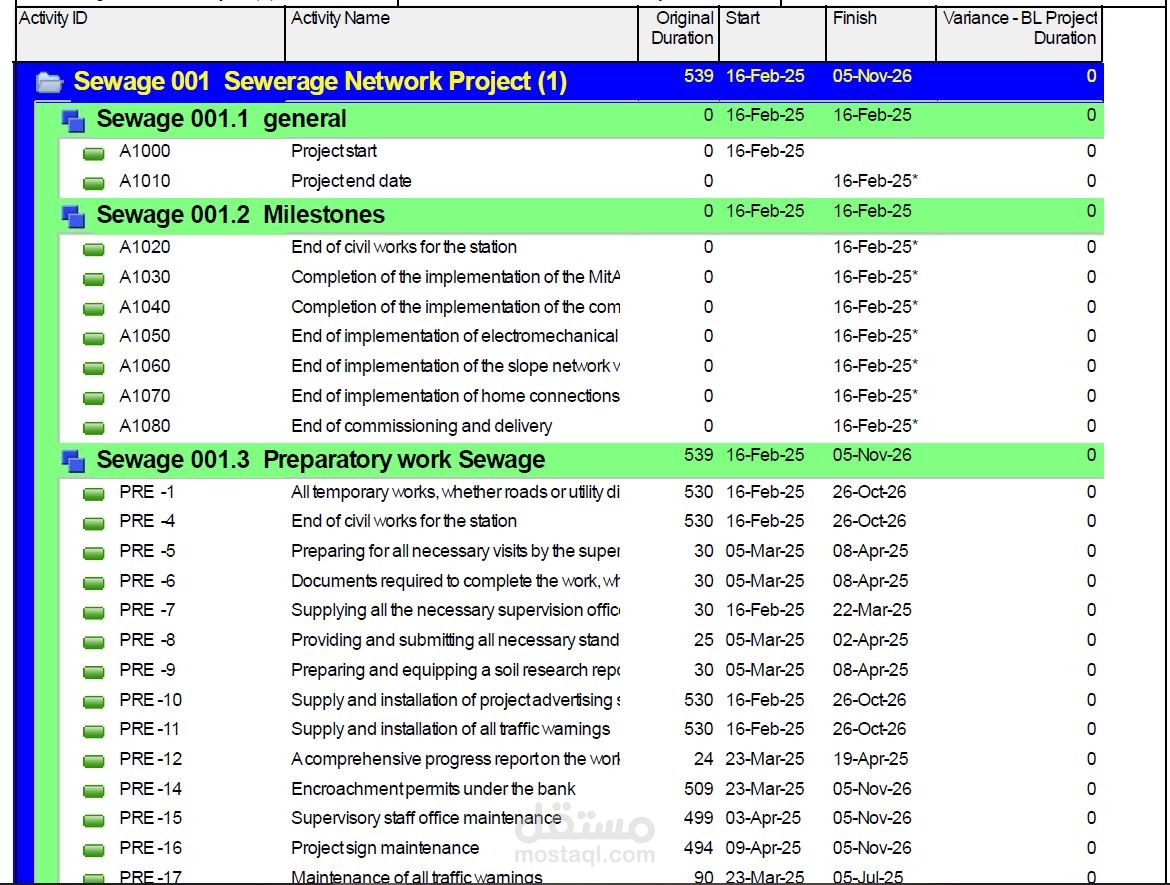Click the activity icon for PRE -15
The image size is (1170, 885).
click(93, 821)
